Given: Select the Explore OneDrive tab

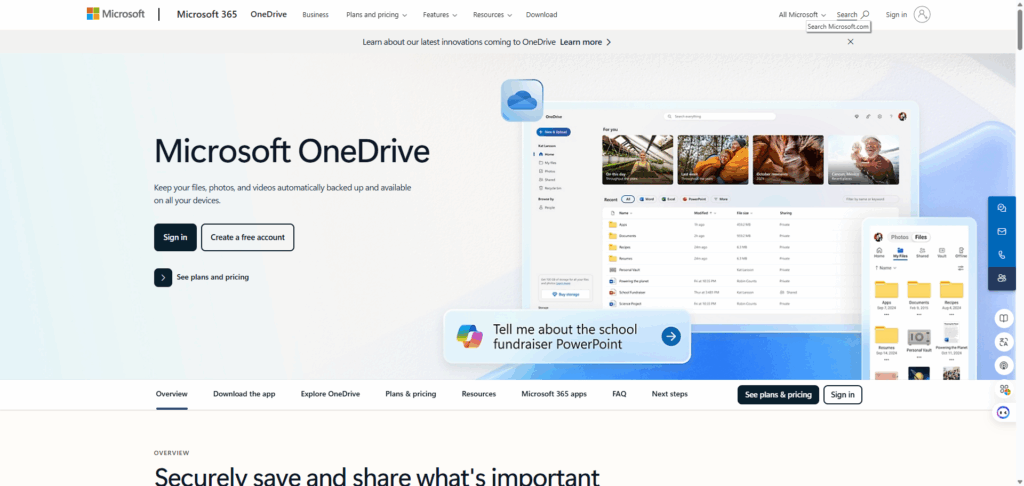Looking at the screenshot, I should 330,394.
